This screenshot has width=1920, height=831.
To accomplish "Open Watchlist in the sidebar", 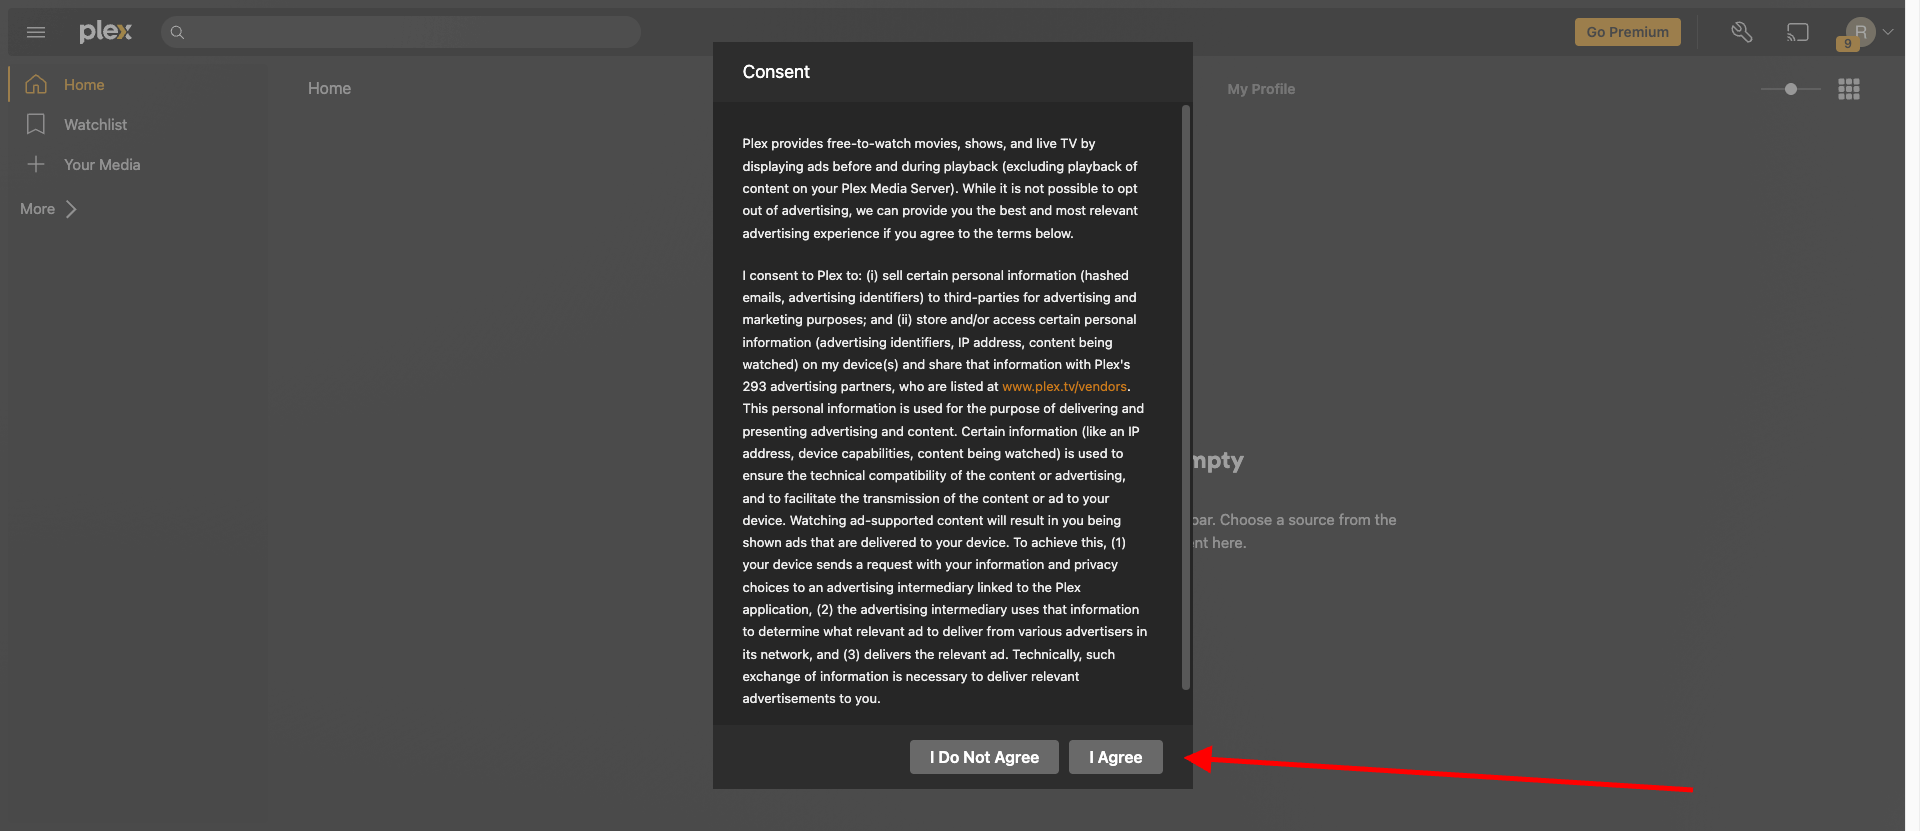I will click(95, 125).
